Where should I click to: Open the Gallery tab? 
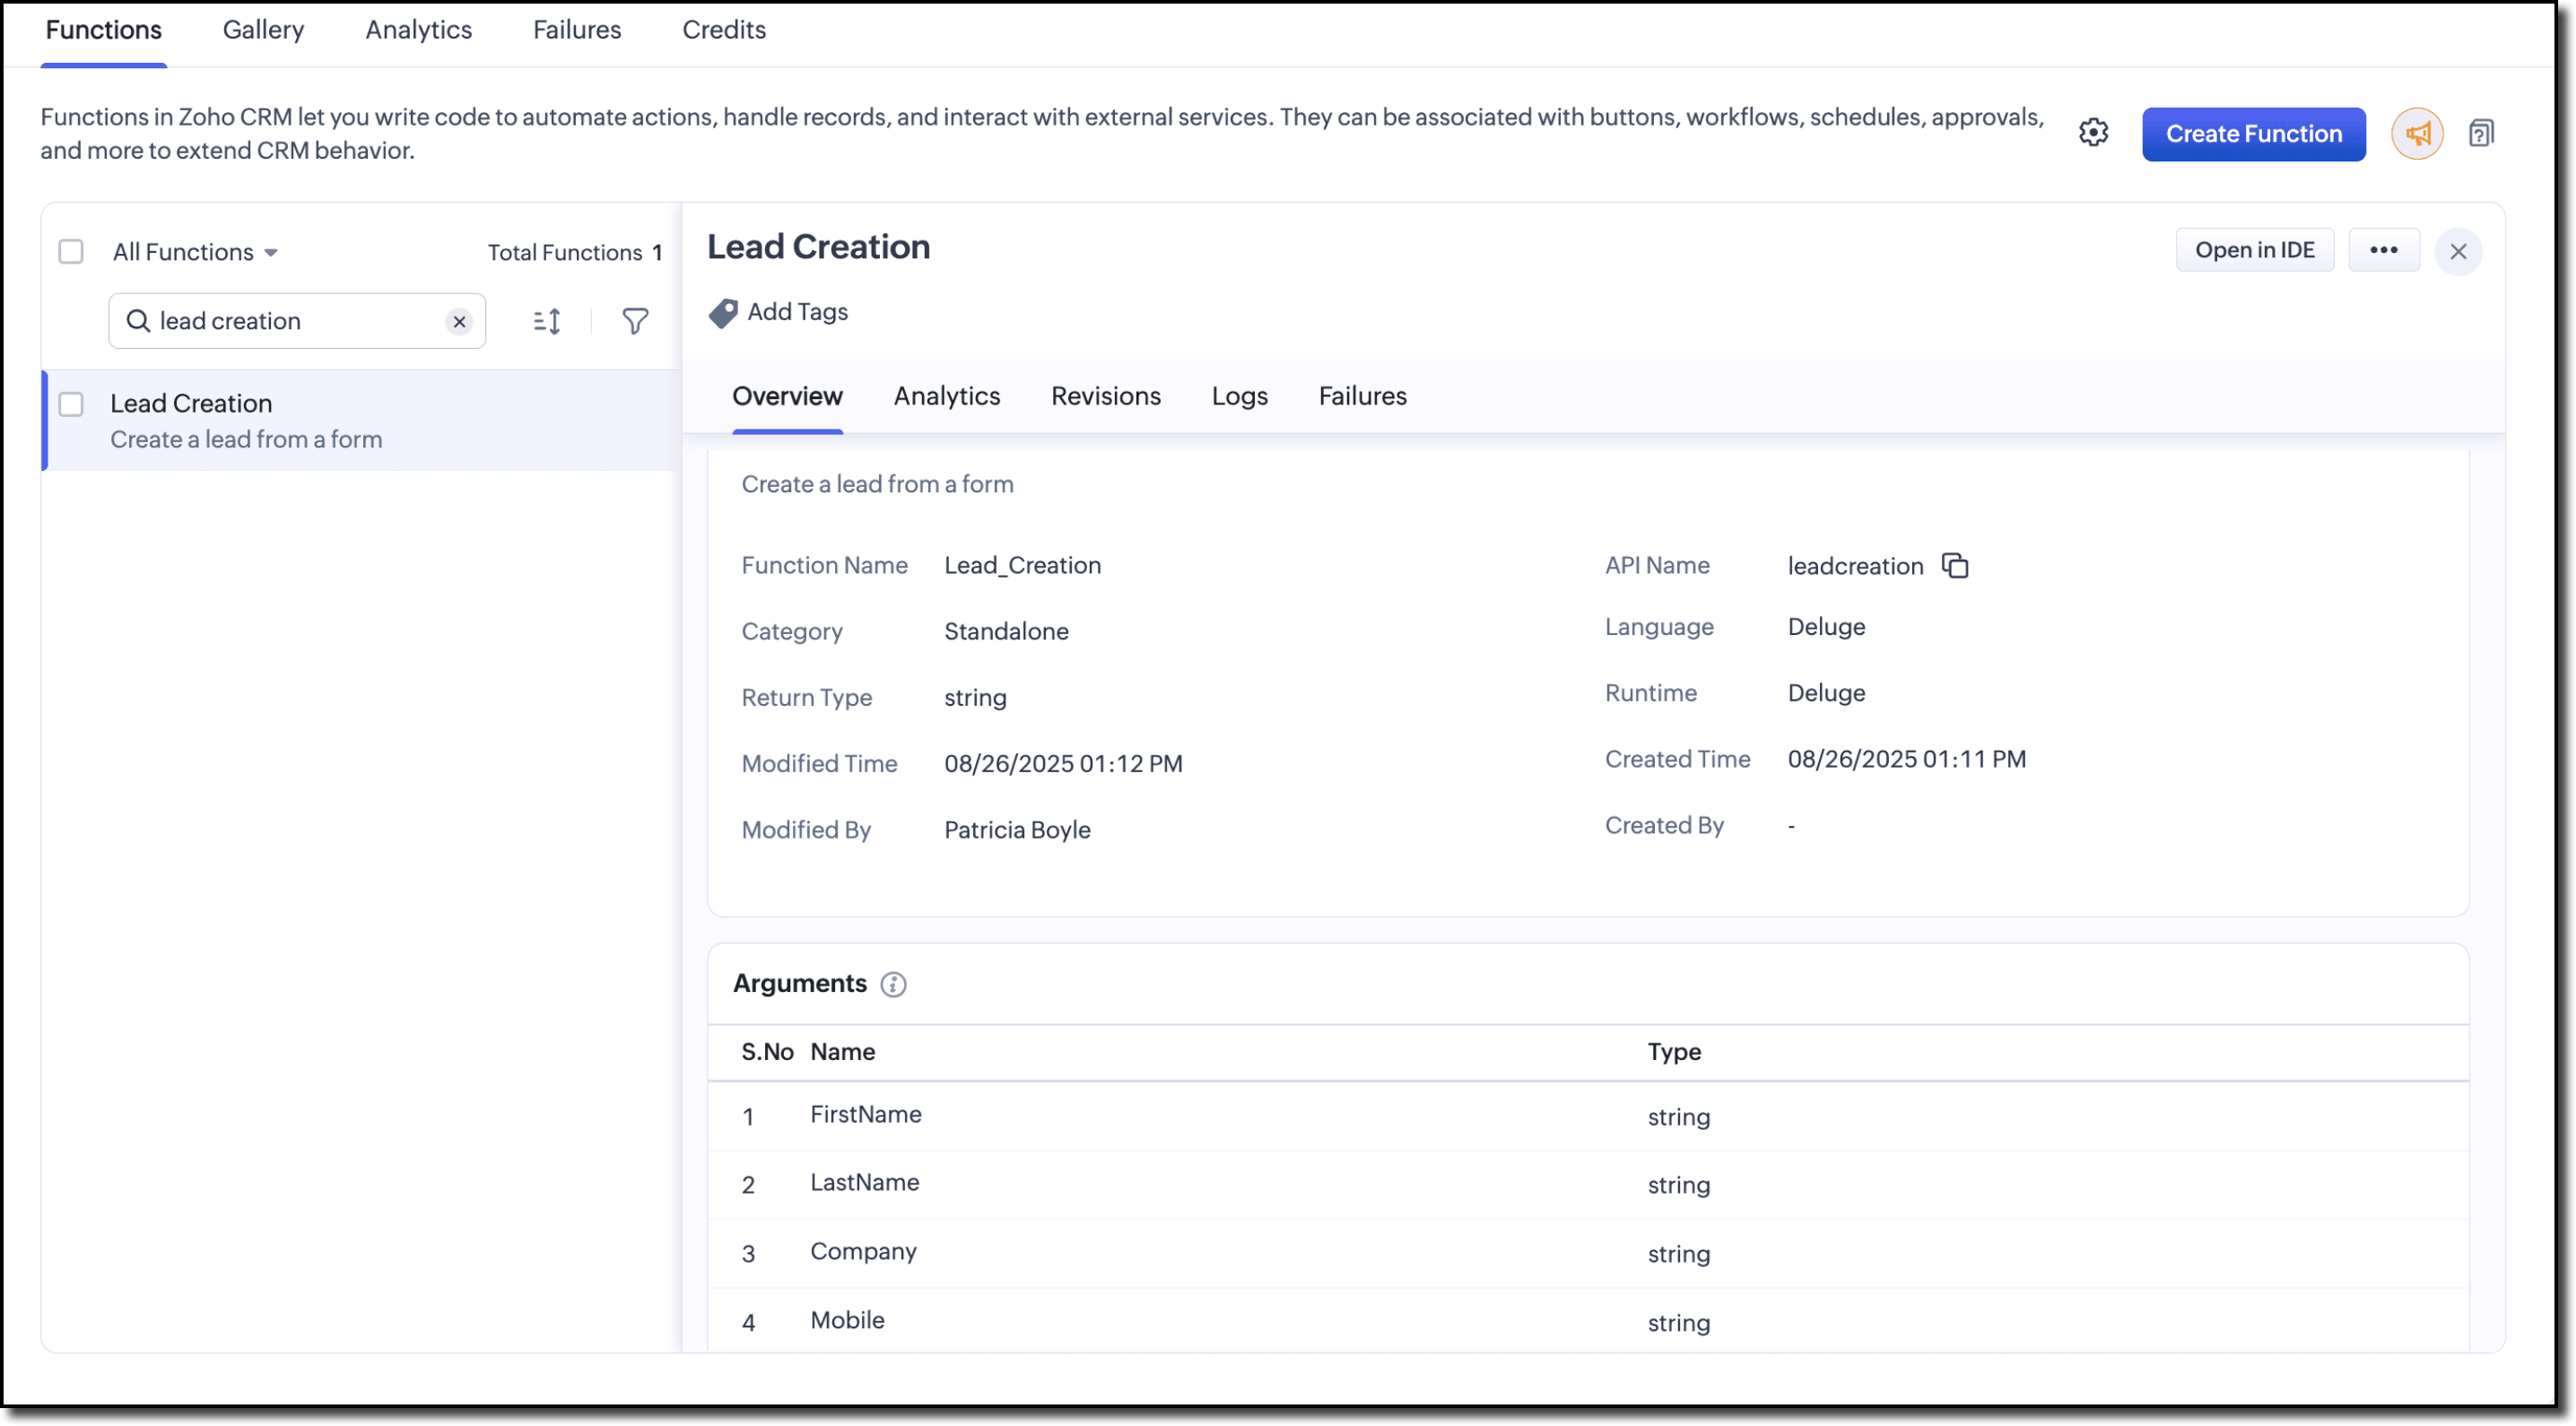coord(263,30)
